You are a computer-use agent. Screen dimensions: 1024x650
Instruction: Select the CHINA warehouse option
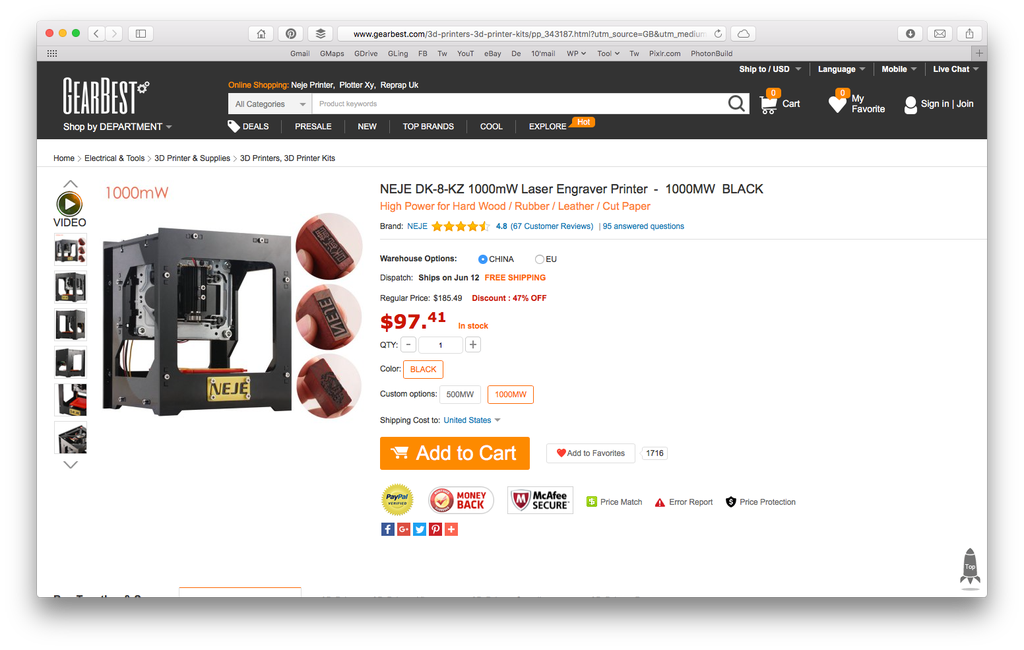(x=483, y=259)
